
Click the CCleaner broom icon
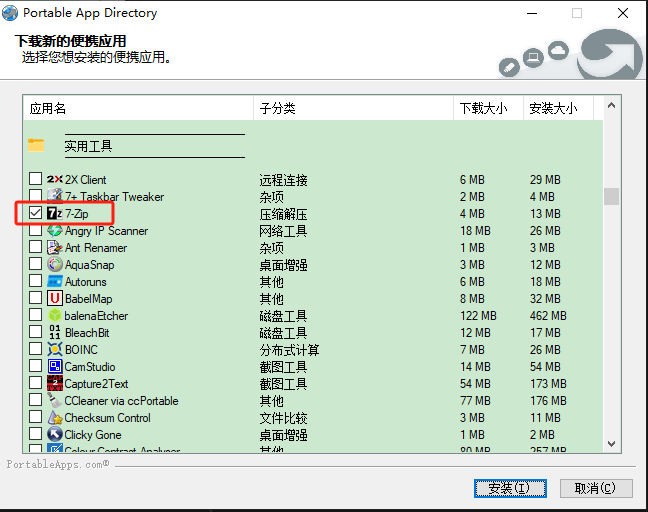[x=55, y=400]
